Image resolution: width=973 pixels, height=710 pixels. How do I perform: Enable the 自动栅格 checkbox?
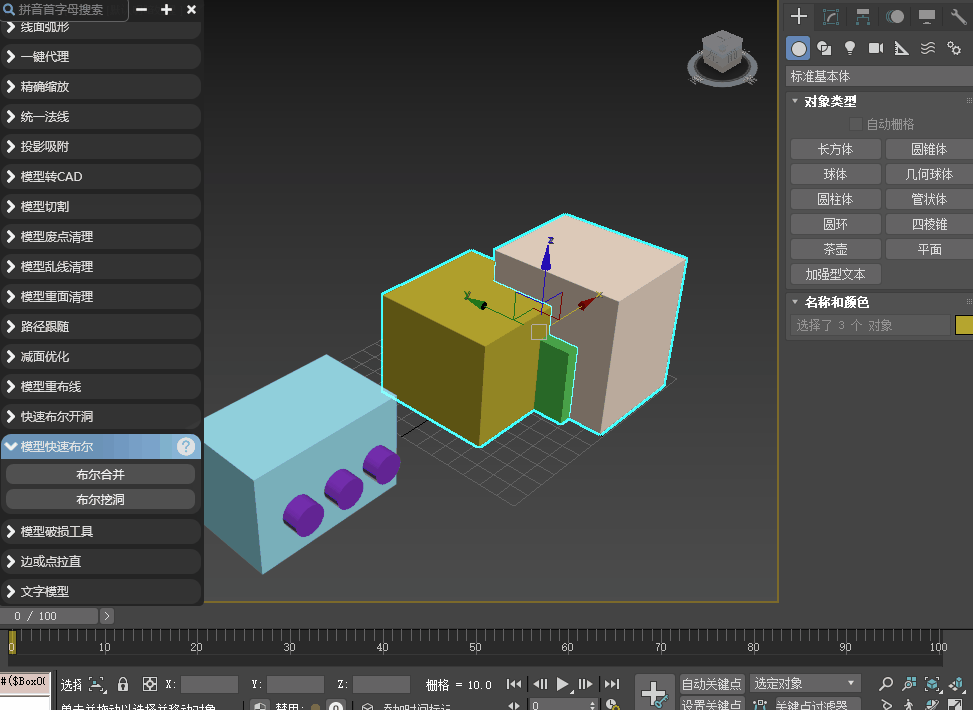click(x=855, y=124)
